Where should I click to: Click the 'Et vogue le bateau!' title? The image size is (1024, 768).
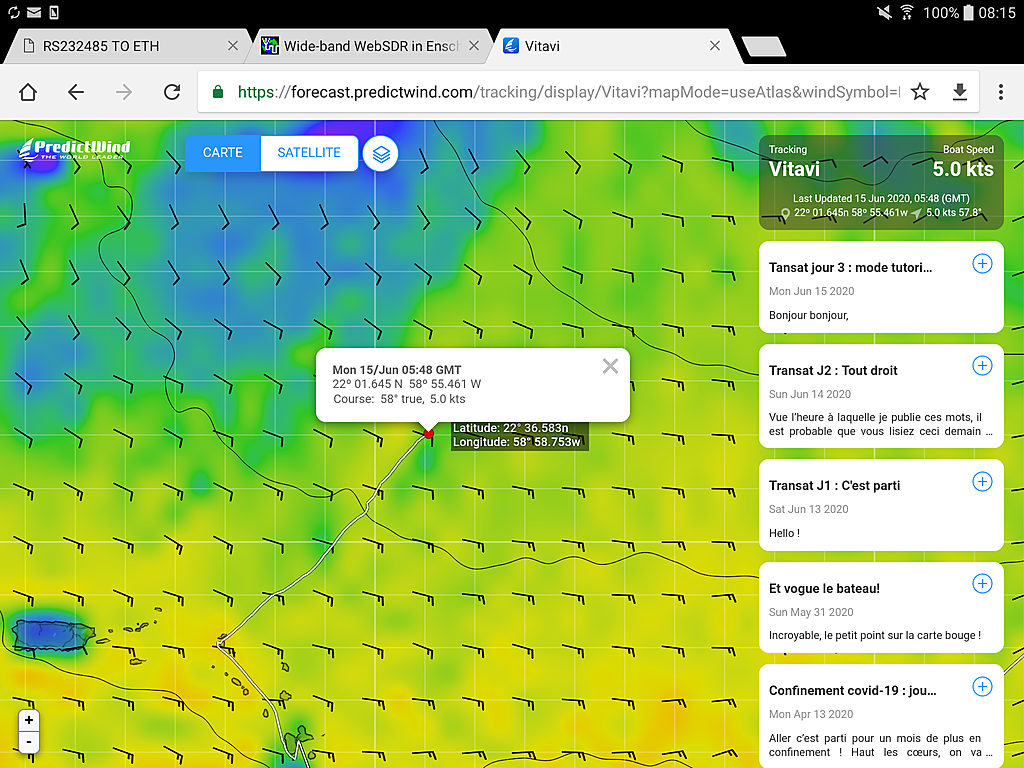pos(824,588)
